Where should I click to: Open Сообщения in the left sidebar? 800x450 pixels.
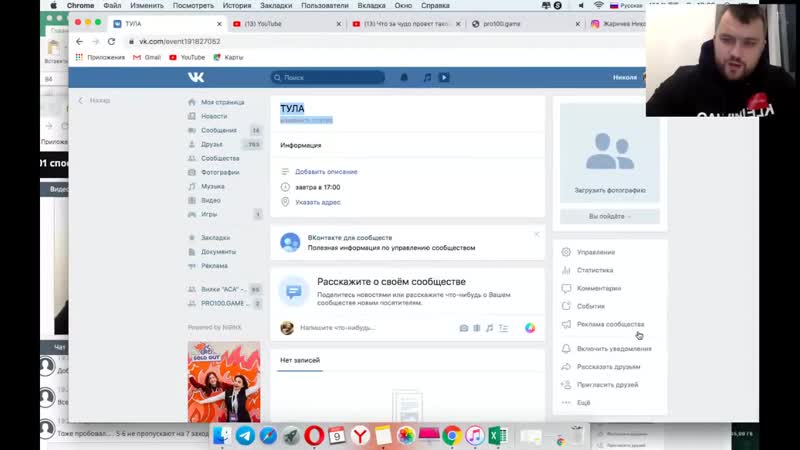click(x=218, y=130)
